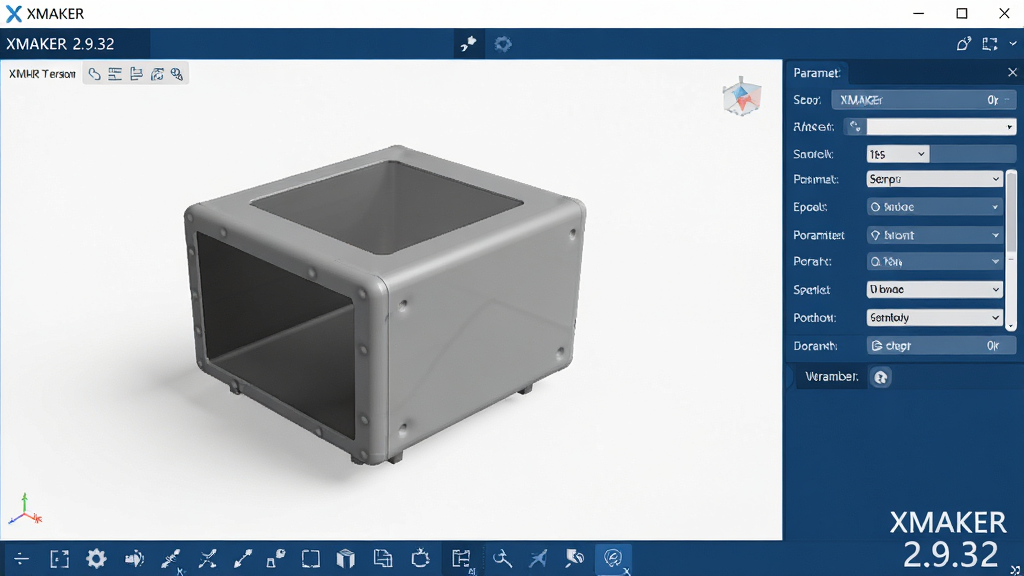Expand the Epcek dropdown
Viewport: 1024px width, 576px height.
tap(935, 207)
